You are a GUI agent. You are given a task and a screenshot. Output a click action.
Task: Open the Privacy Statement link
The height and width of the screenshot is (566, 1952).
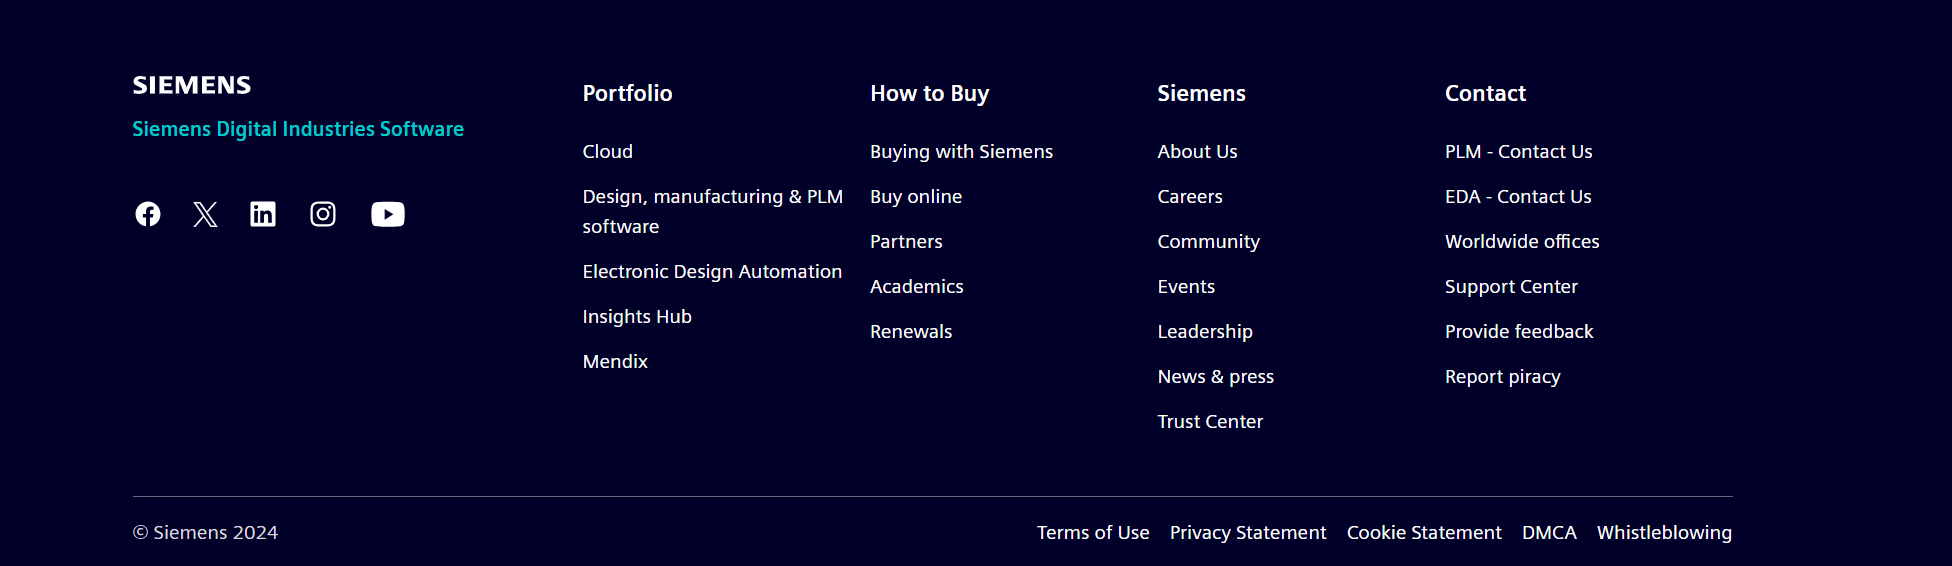[1248, 532]
